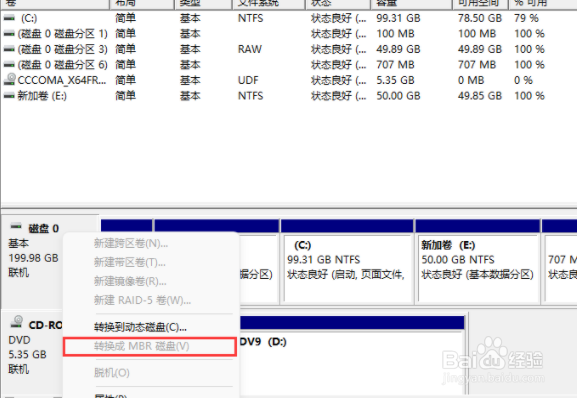The height and width of the screenshot is (398, 577).
Task: Click the 199.98 GB disk size text
Action: [33, 258]
